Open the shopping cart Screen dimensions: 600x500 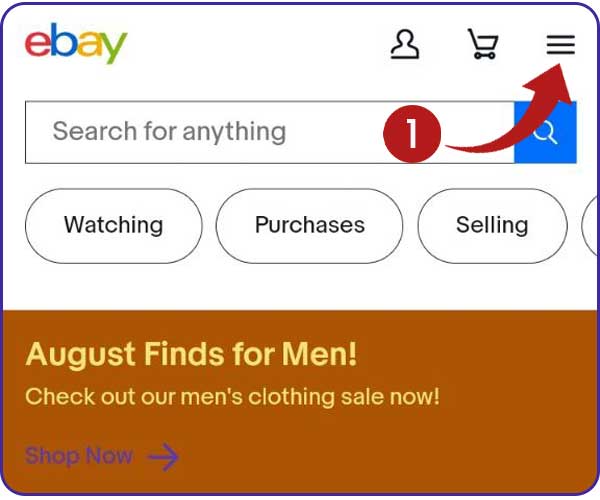[x=483, y=44]
